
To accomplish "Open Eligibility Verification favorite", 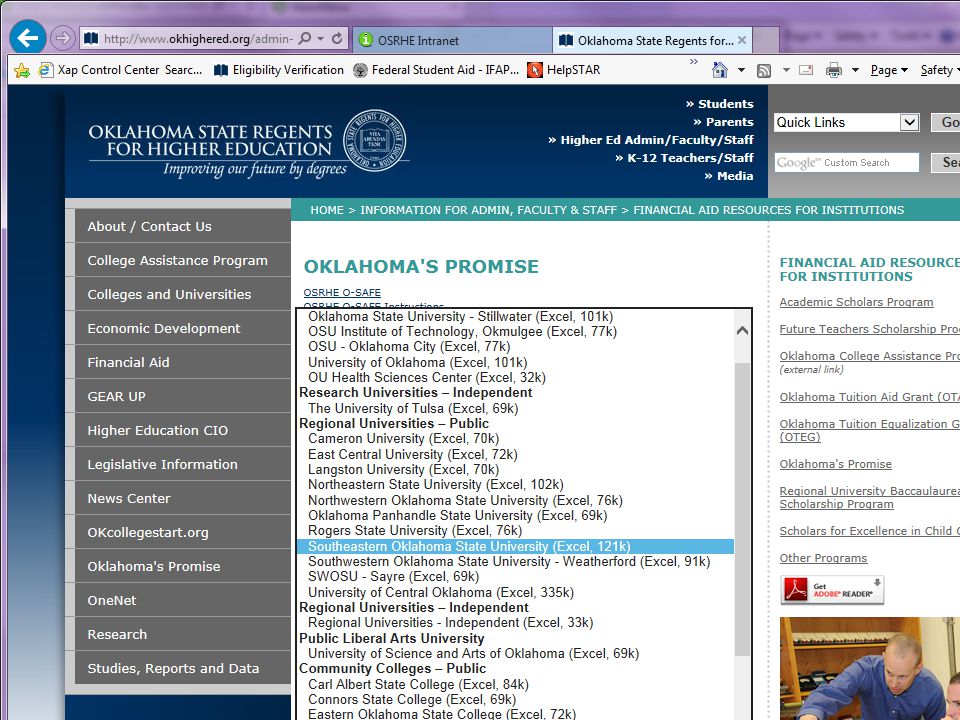I will pos(279,70).
